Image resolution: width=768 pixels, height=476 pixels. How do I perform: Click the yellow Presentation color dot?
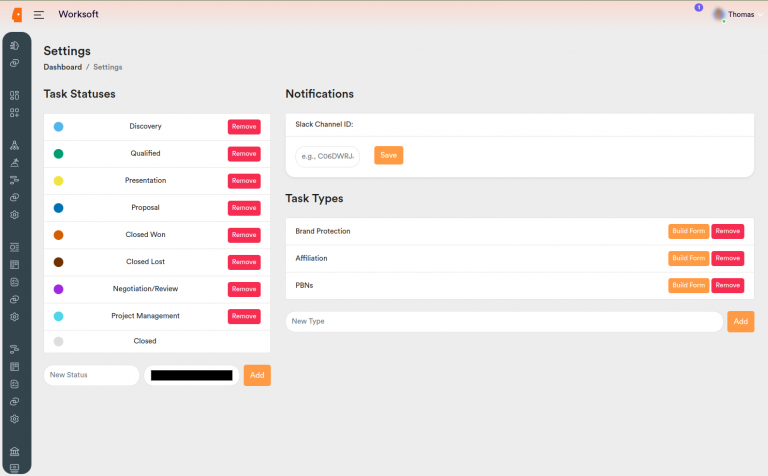pos(58,181)
